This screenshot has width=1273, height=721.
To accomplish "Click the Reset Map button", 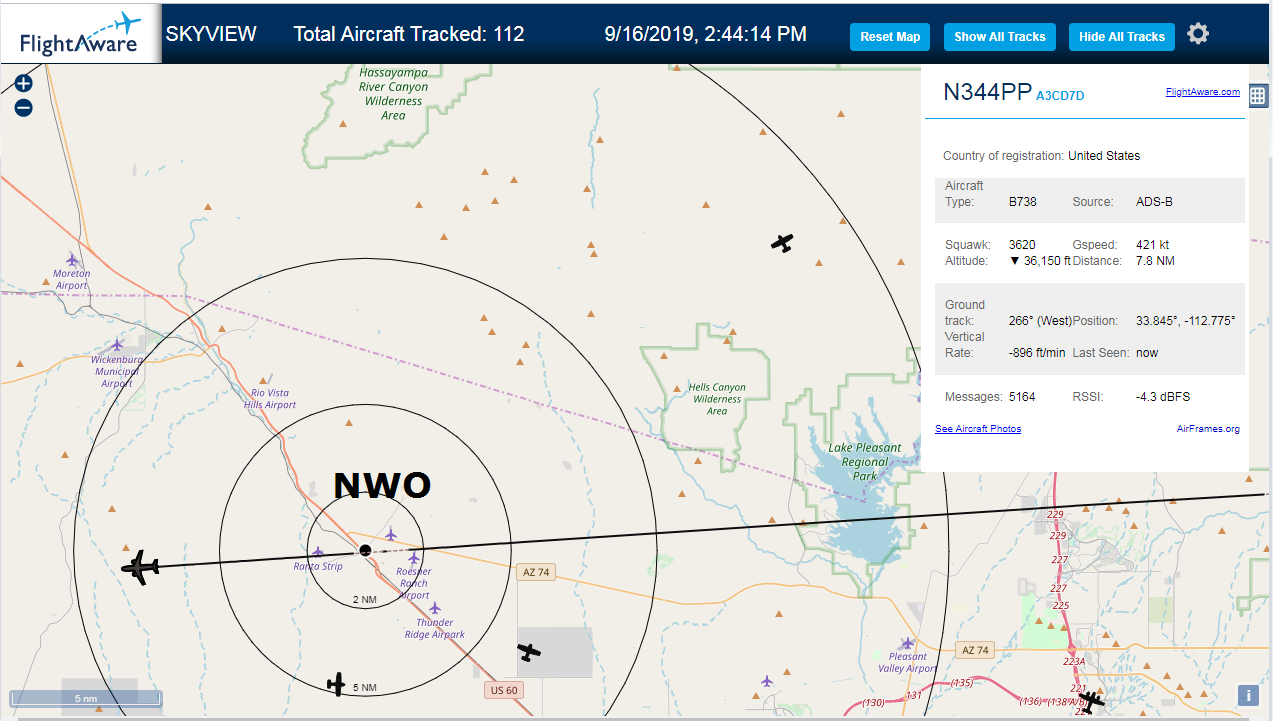I will pyautogui.click(x=890, y=37).
